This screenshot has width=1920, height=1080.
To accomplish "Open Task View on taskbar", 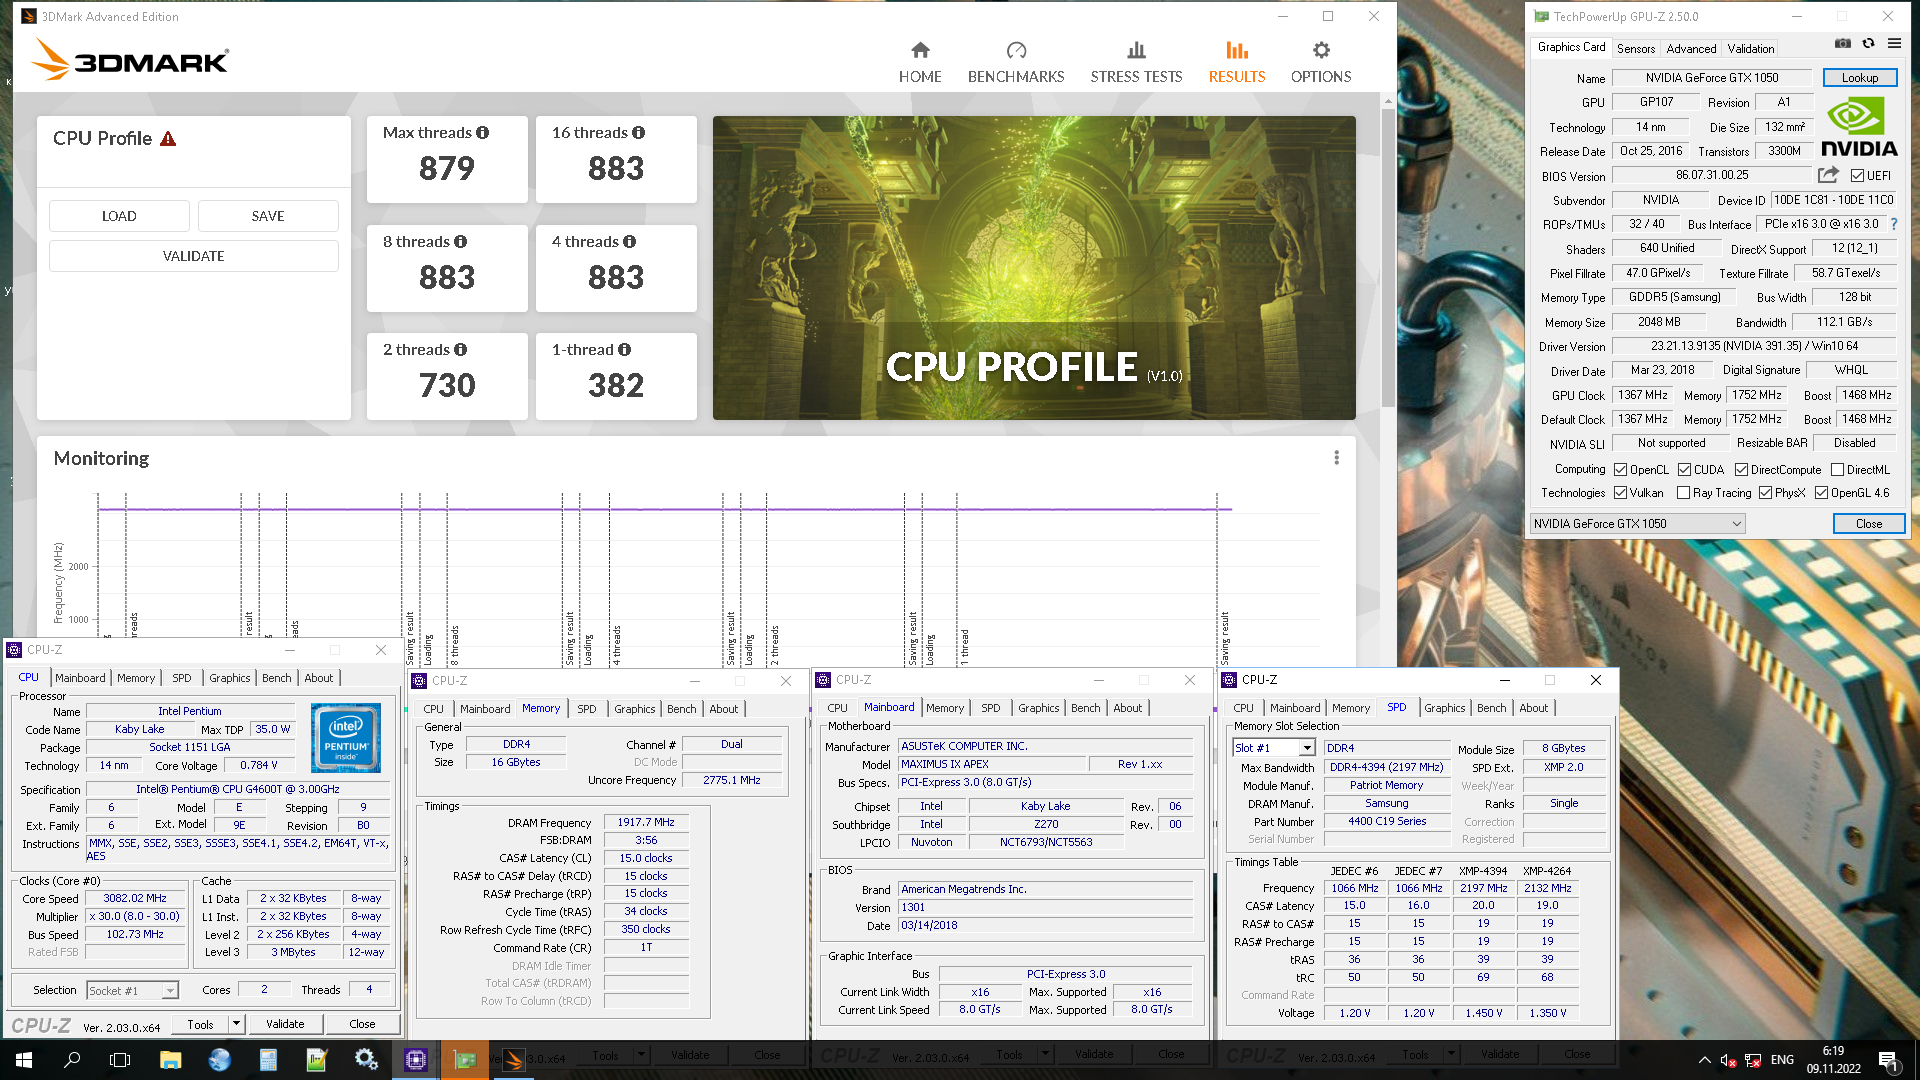I will coord(120,1059).
